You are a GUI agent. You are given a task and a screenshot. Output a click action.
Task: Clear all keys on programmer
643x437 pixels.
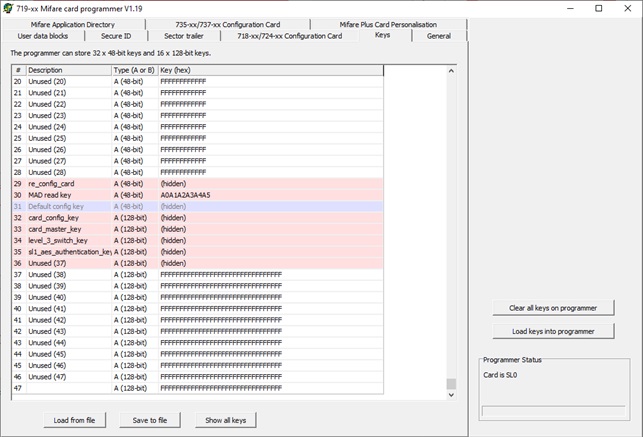[x=553, y=308]
